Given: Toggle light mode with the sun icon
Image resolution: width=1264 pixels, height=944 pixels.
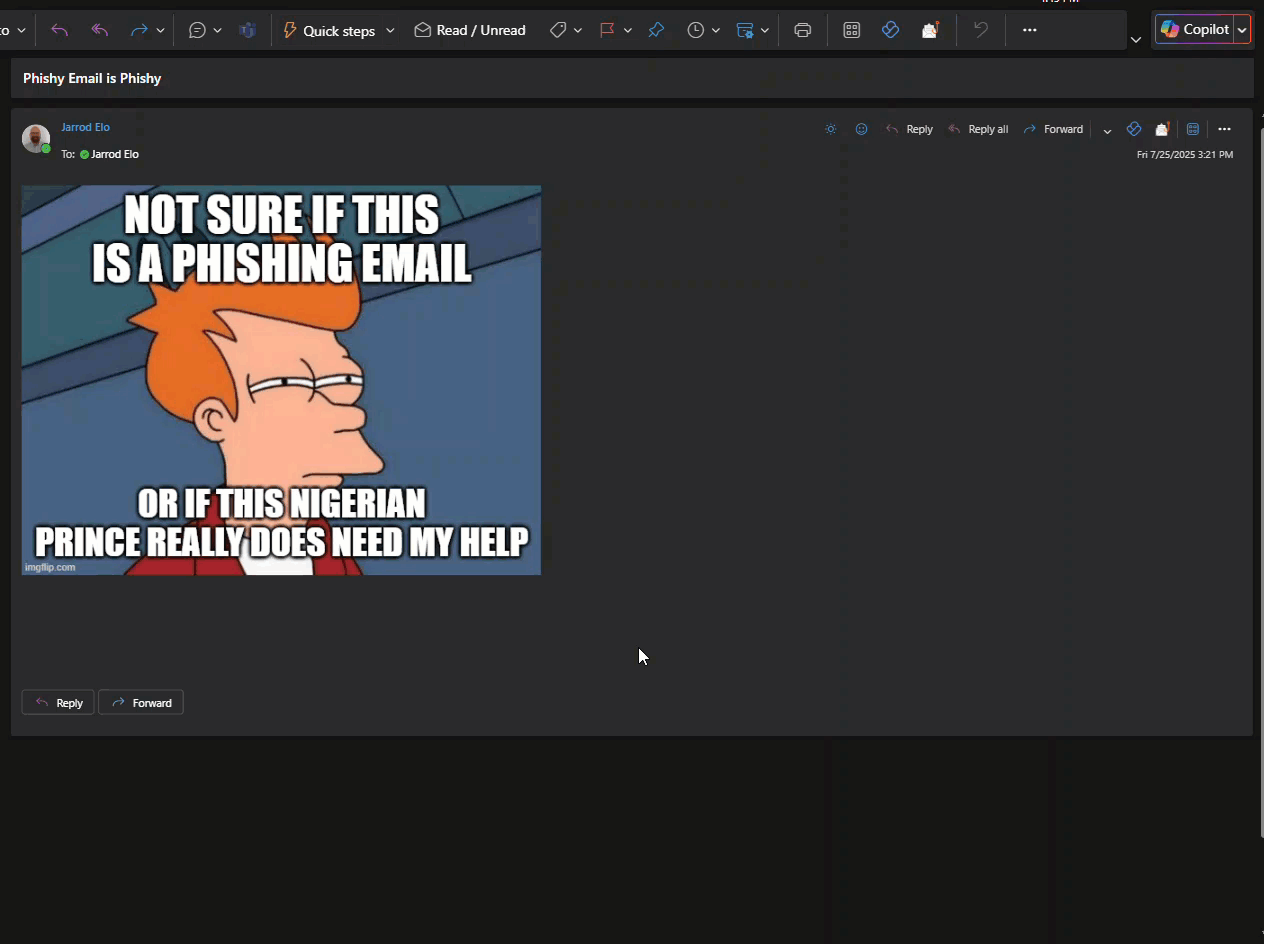Looking at the screenshot, I should coord(831,129).
